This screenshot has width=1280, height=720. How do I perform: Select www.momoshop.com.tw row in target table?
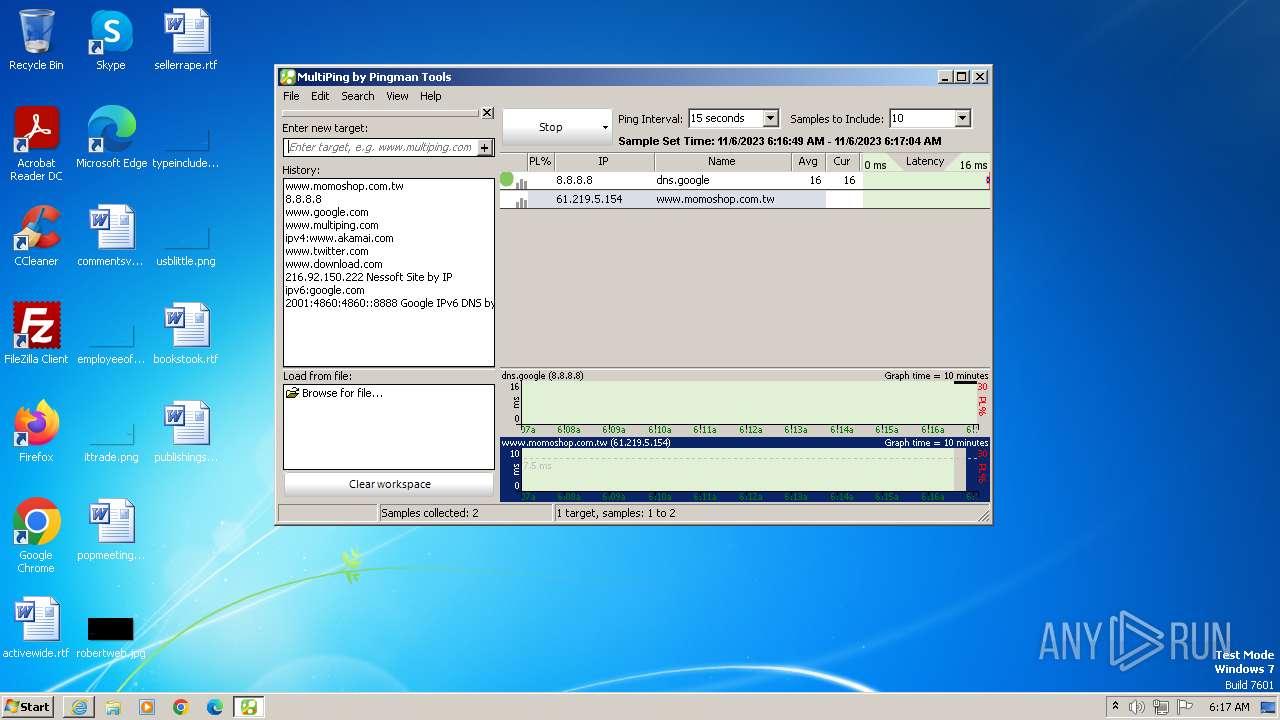[x=745, y=199]
